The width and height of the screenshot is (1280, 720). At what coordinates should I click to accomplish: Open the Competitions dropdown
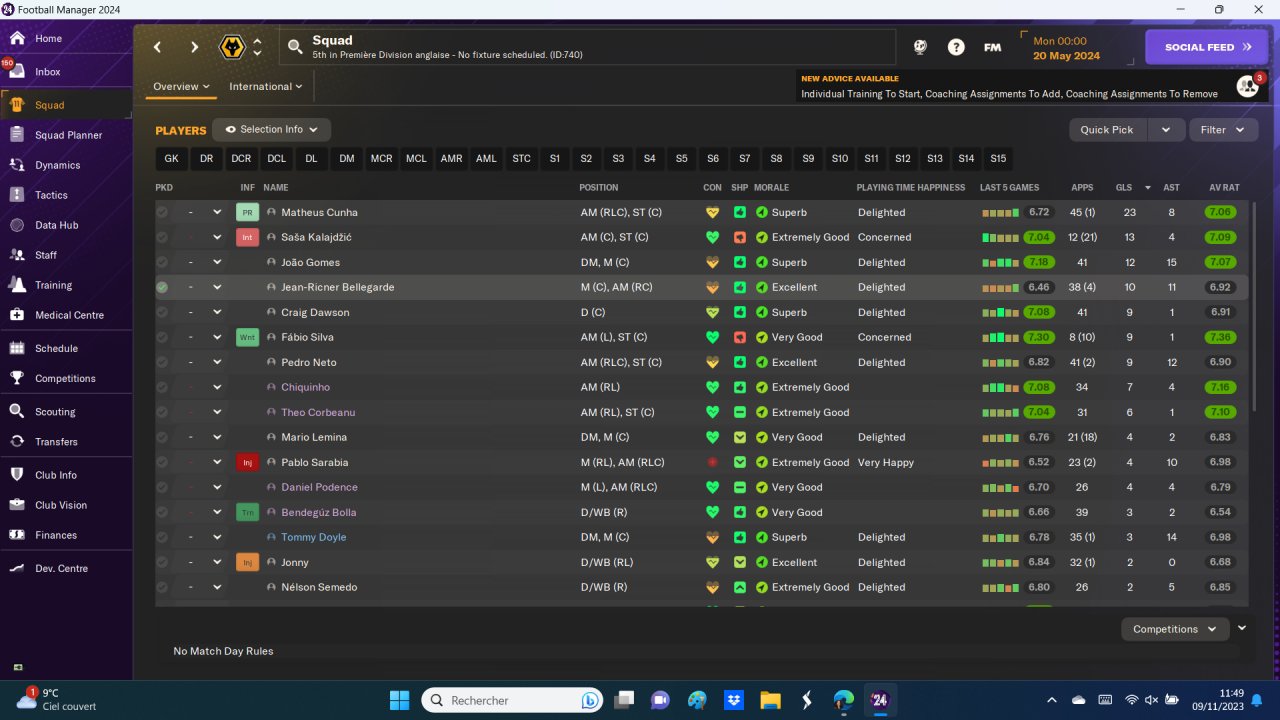point(1175,629)
